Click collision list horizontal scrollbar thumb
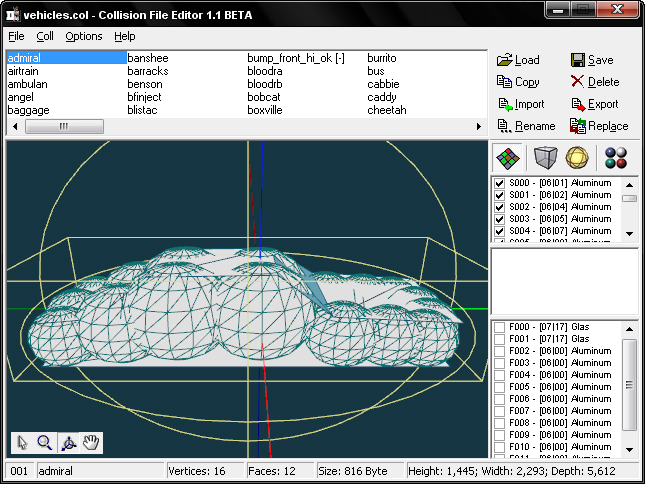This screenshot has height=484, width=645. point(64,126)
